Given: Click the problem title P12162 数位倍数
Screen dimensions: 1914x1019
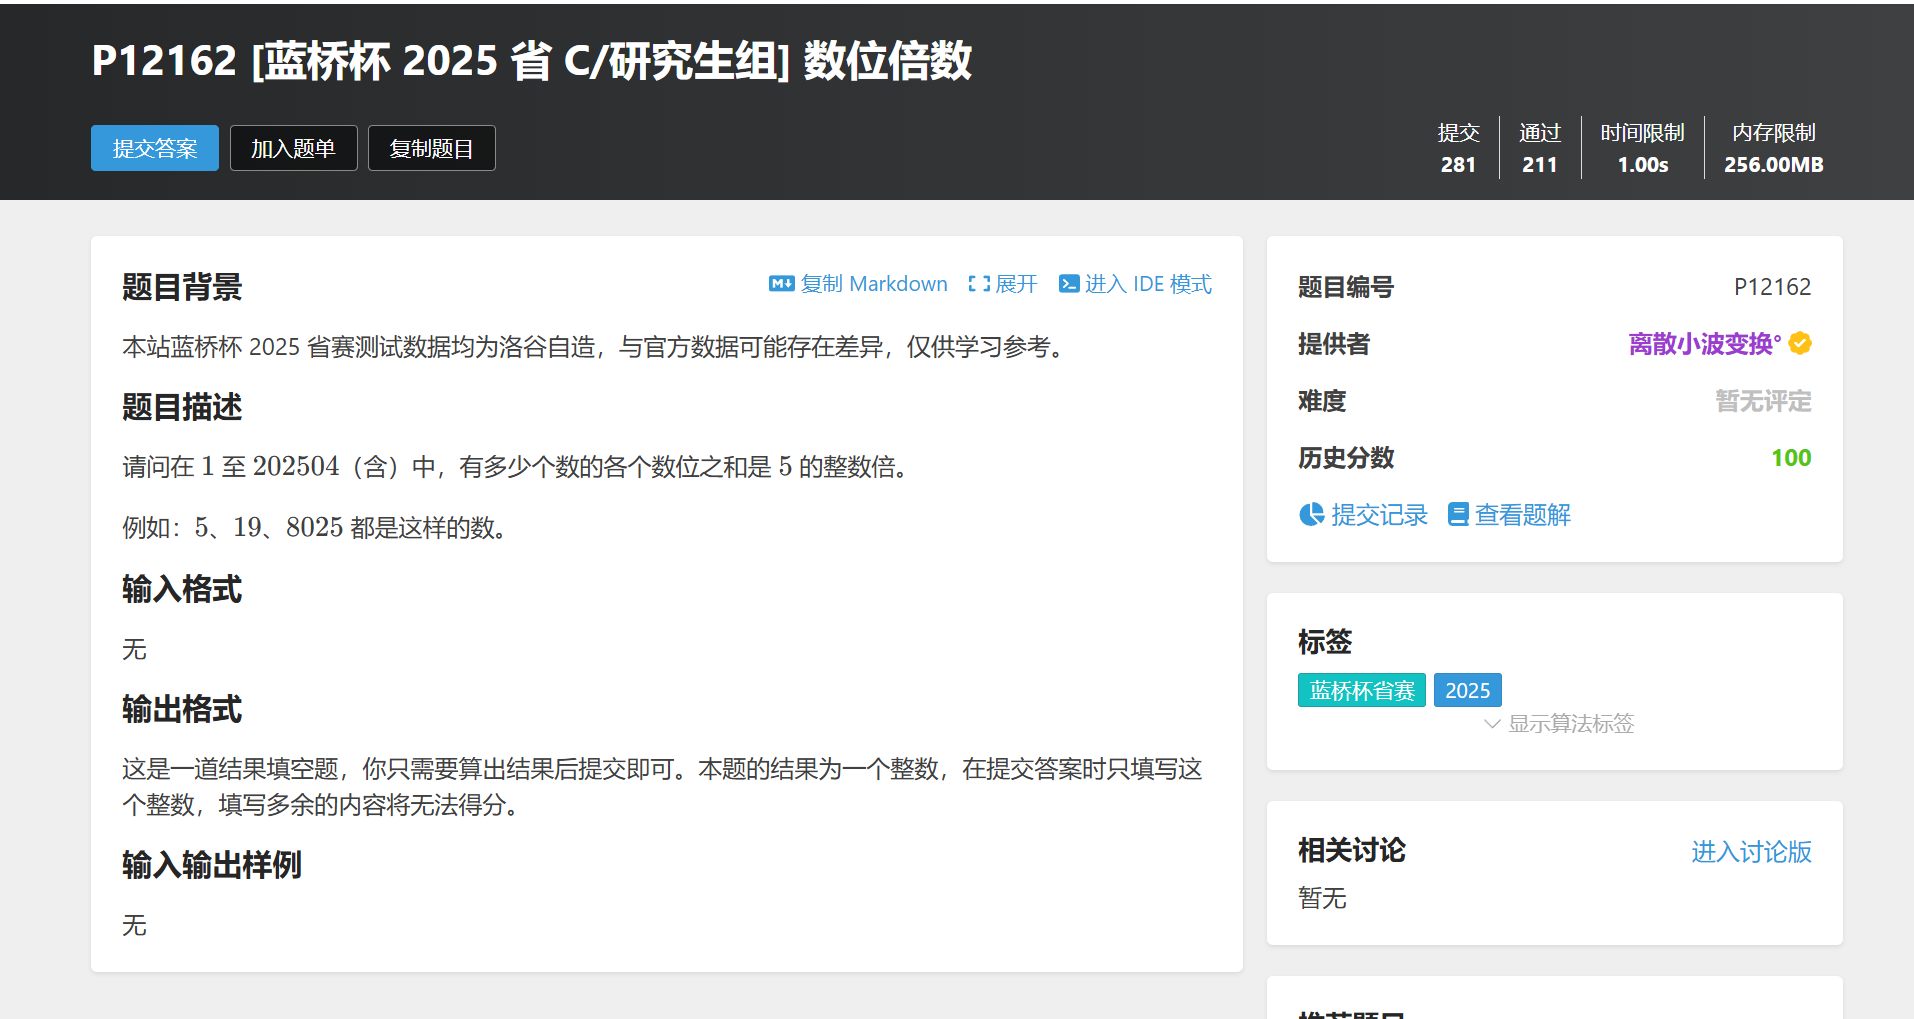Looking at the screenshot, I should click(531, 61).
